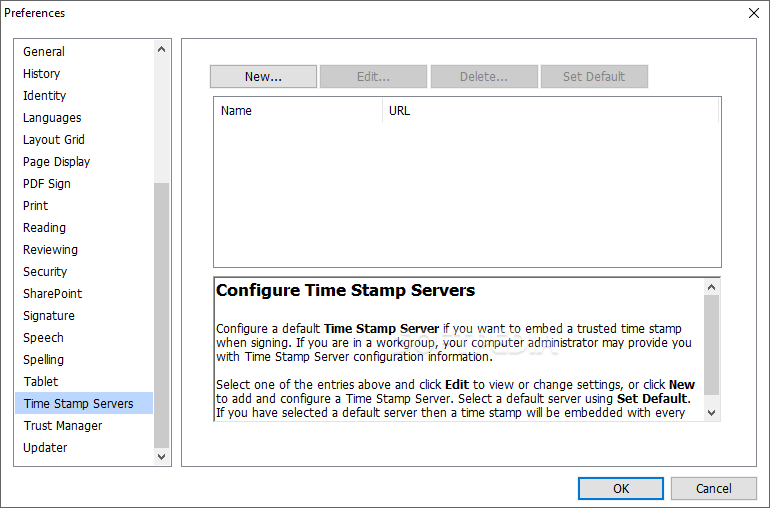Image resolution: width=770 pixels, height=508 pixels.
Task: Click the category list scrollbar thumb
Action: [162, 315]
